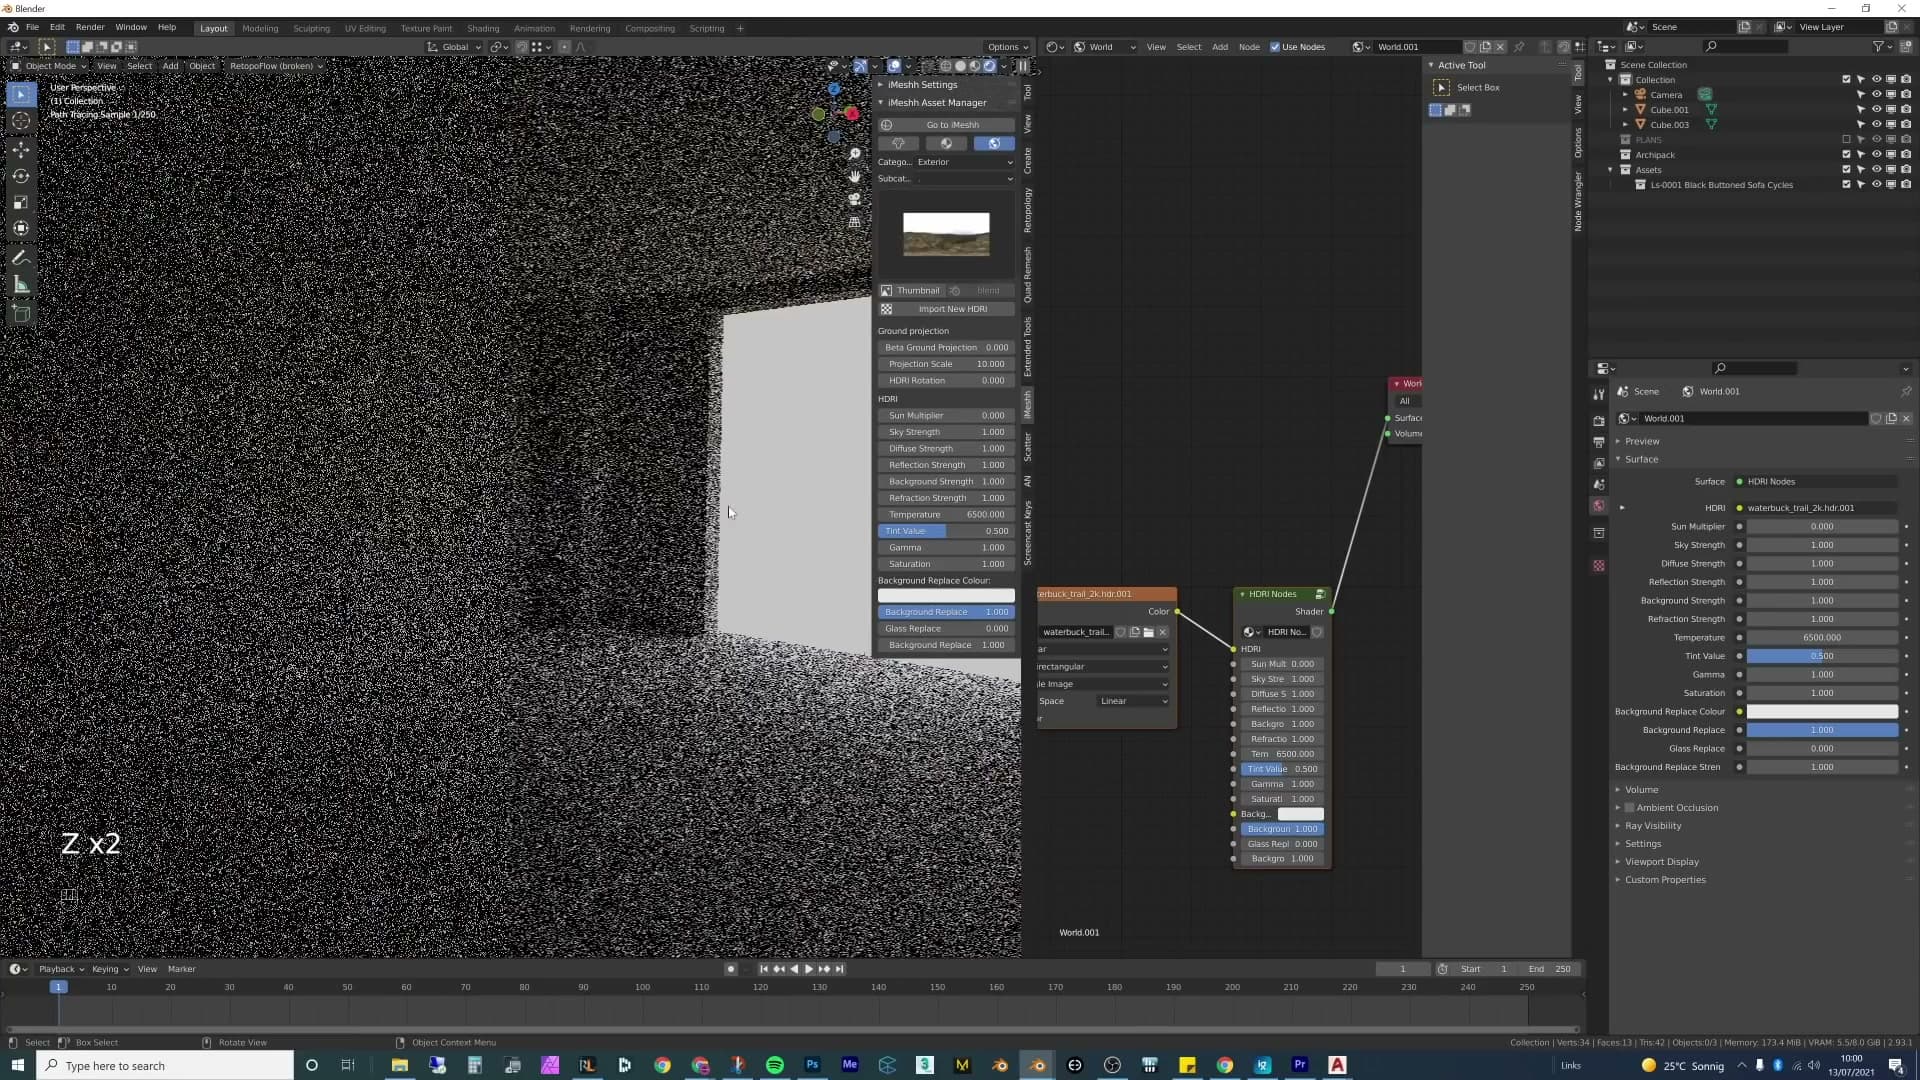This screenshot has width=1920, height=1080.
Task: Click the HDRI preview thumbnail
Action: 946,234
